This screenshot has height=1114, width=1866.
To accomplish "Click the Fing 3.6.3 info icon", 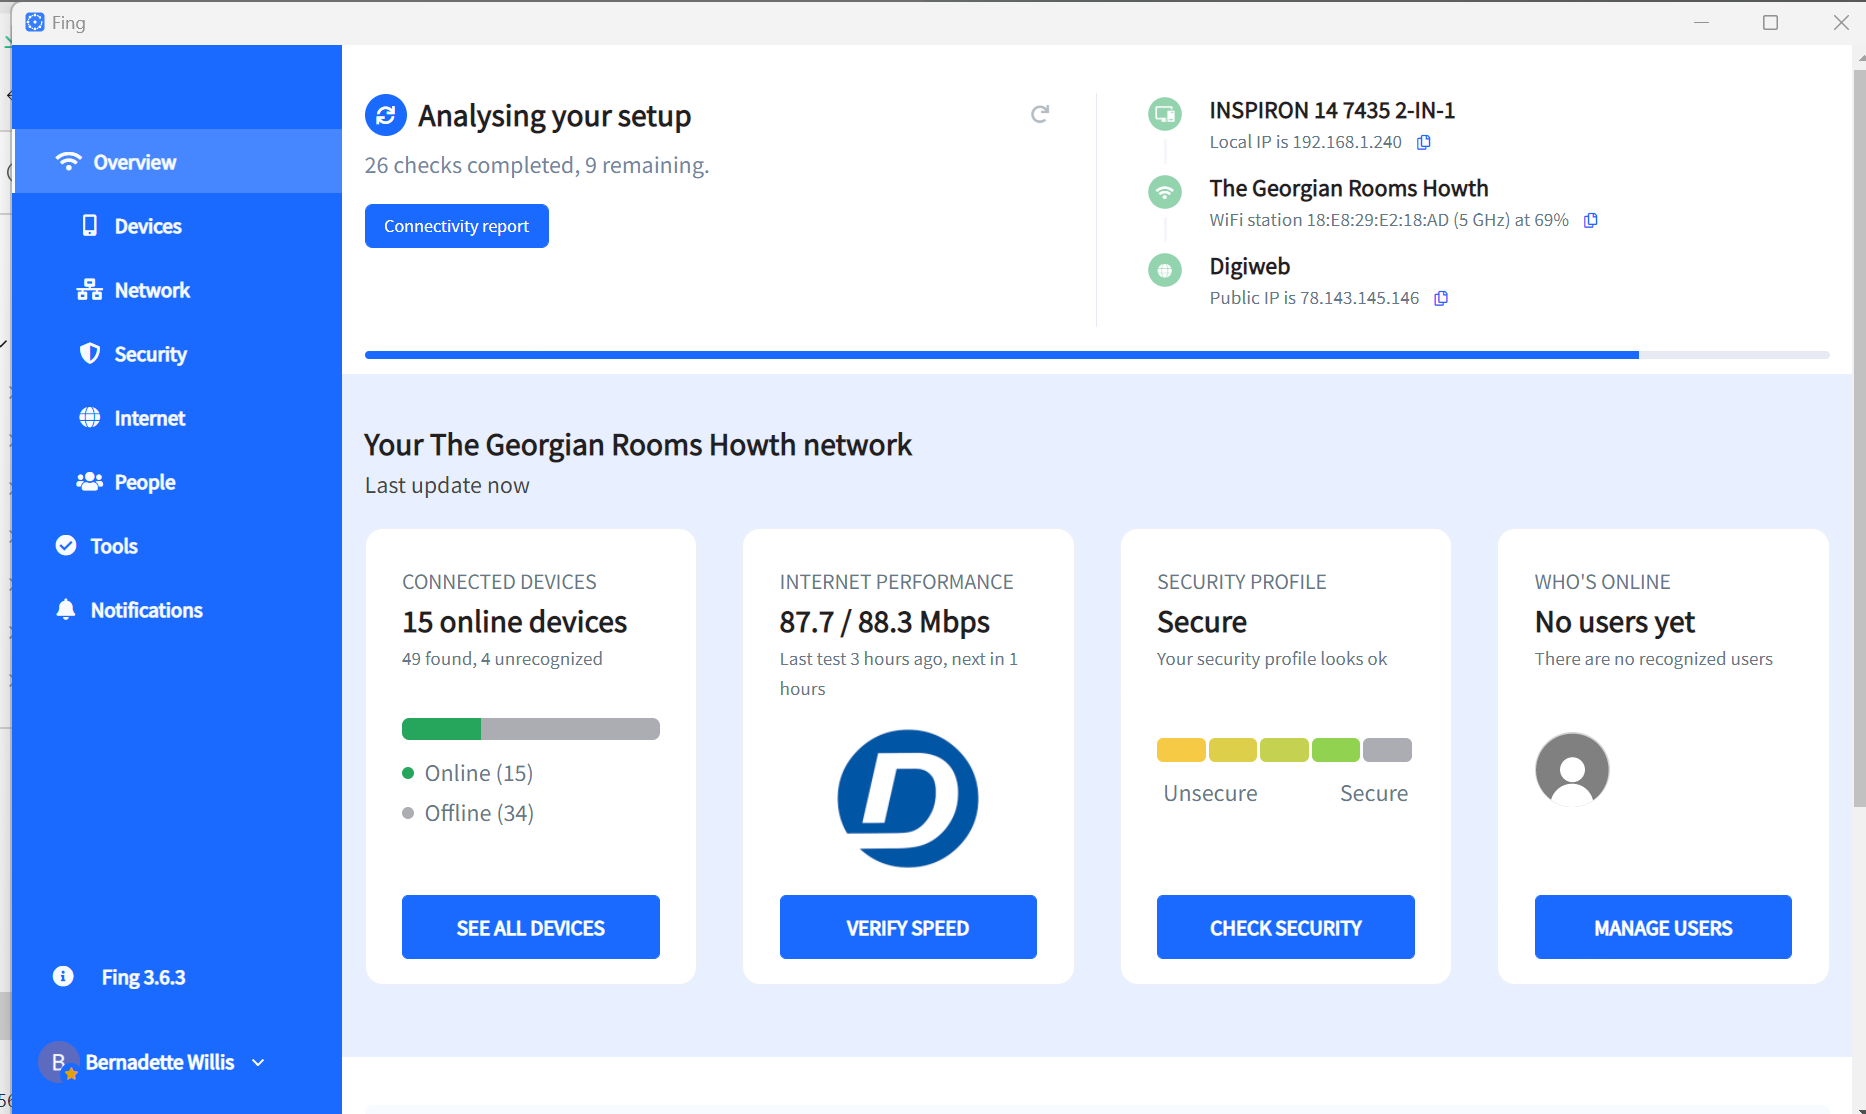I will (63, 976).
